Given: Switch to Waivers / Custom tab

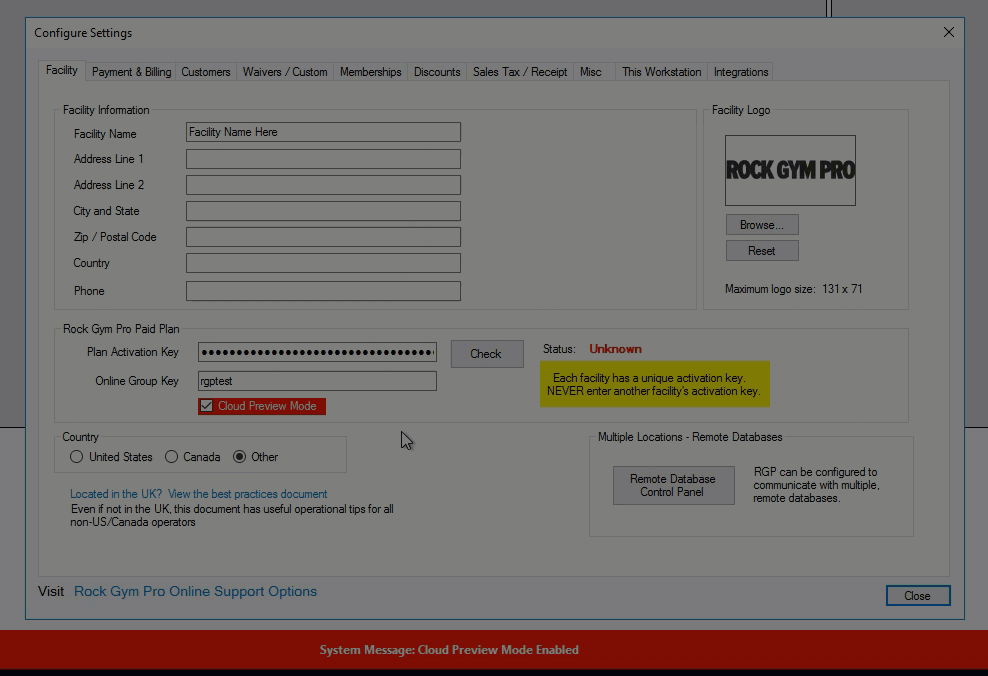Looking at the screenshot, I should [285, 72].
